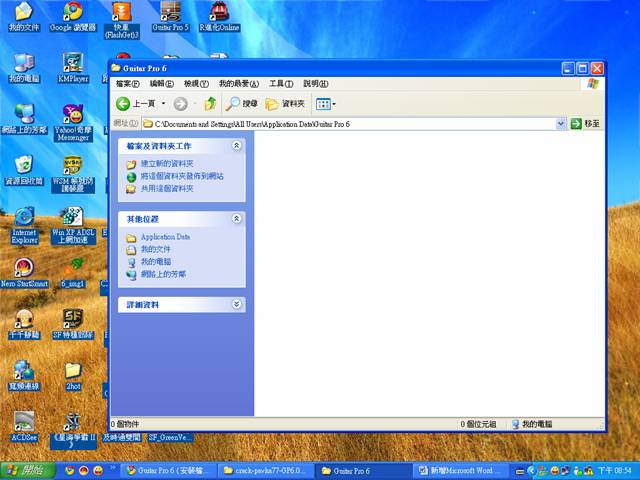Open the 檔案 menu

coord(127,84)
